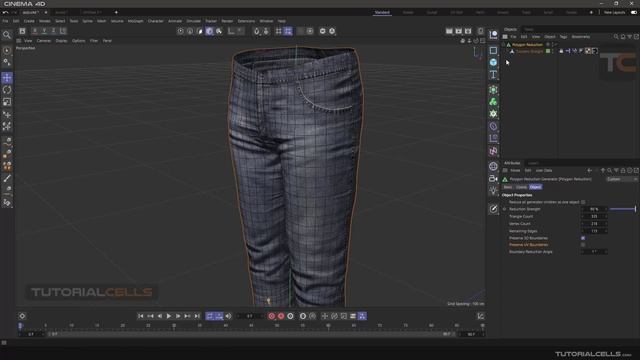This screenshot has width=640, height=360.
Task: Add a Camera object from side palette
Action: tap(493, 178)
